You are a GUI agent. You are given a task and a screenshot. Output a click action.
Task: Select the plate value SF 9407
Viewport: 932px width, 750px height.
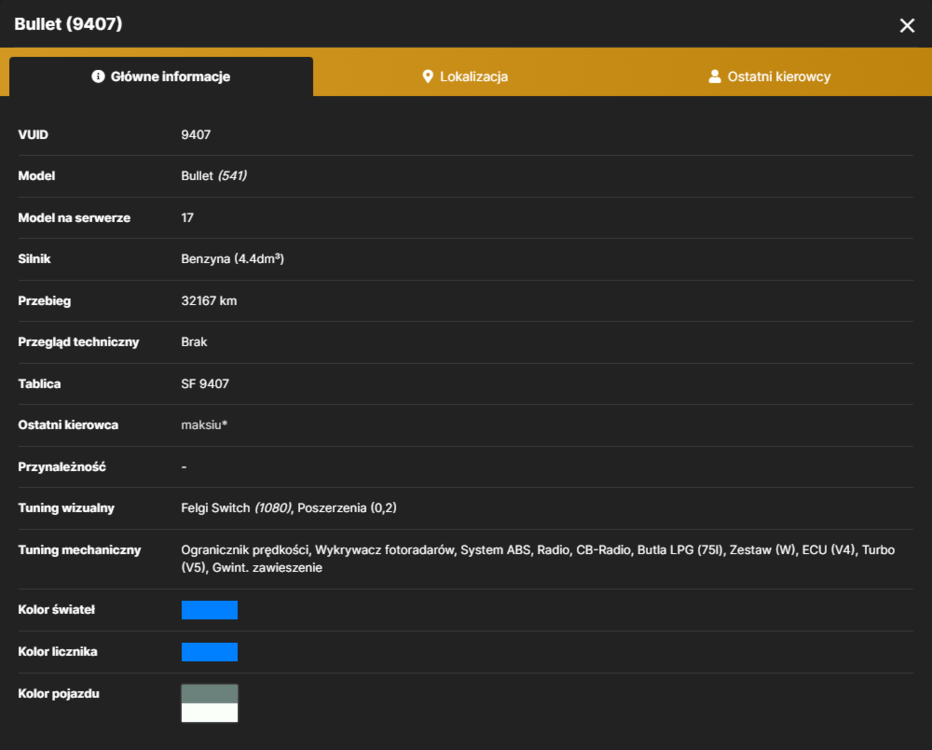tap(205, 384)
